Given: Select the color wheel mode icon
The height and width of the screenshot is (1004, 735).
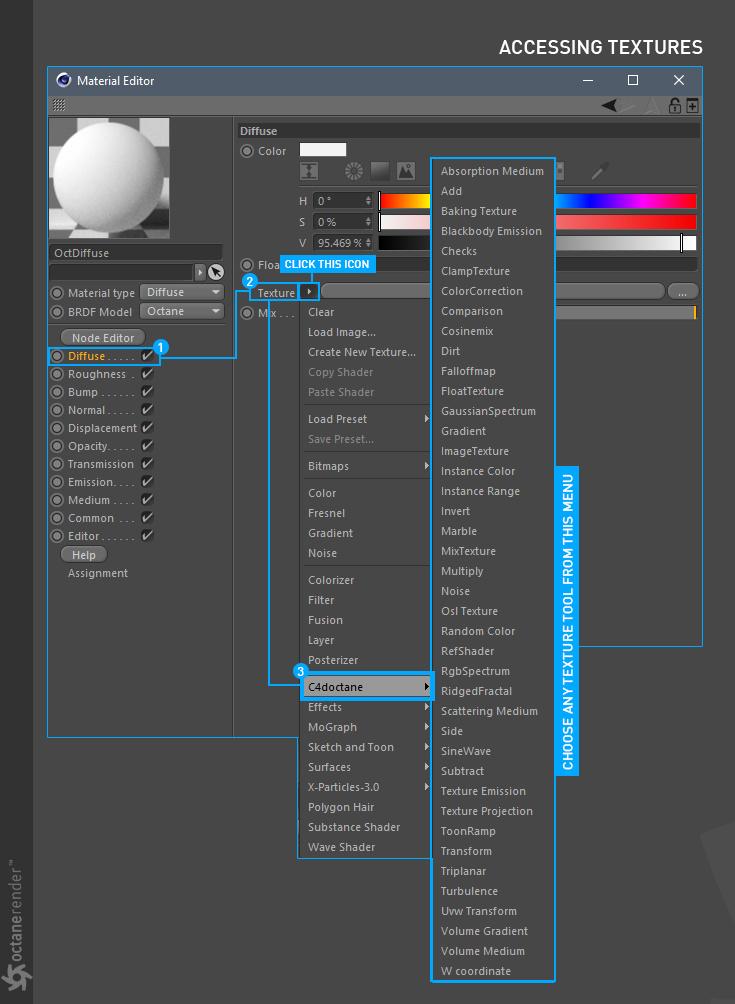Looking at the screenshot, I should [353, 171].
